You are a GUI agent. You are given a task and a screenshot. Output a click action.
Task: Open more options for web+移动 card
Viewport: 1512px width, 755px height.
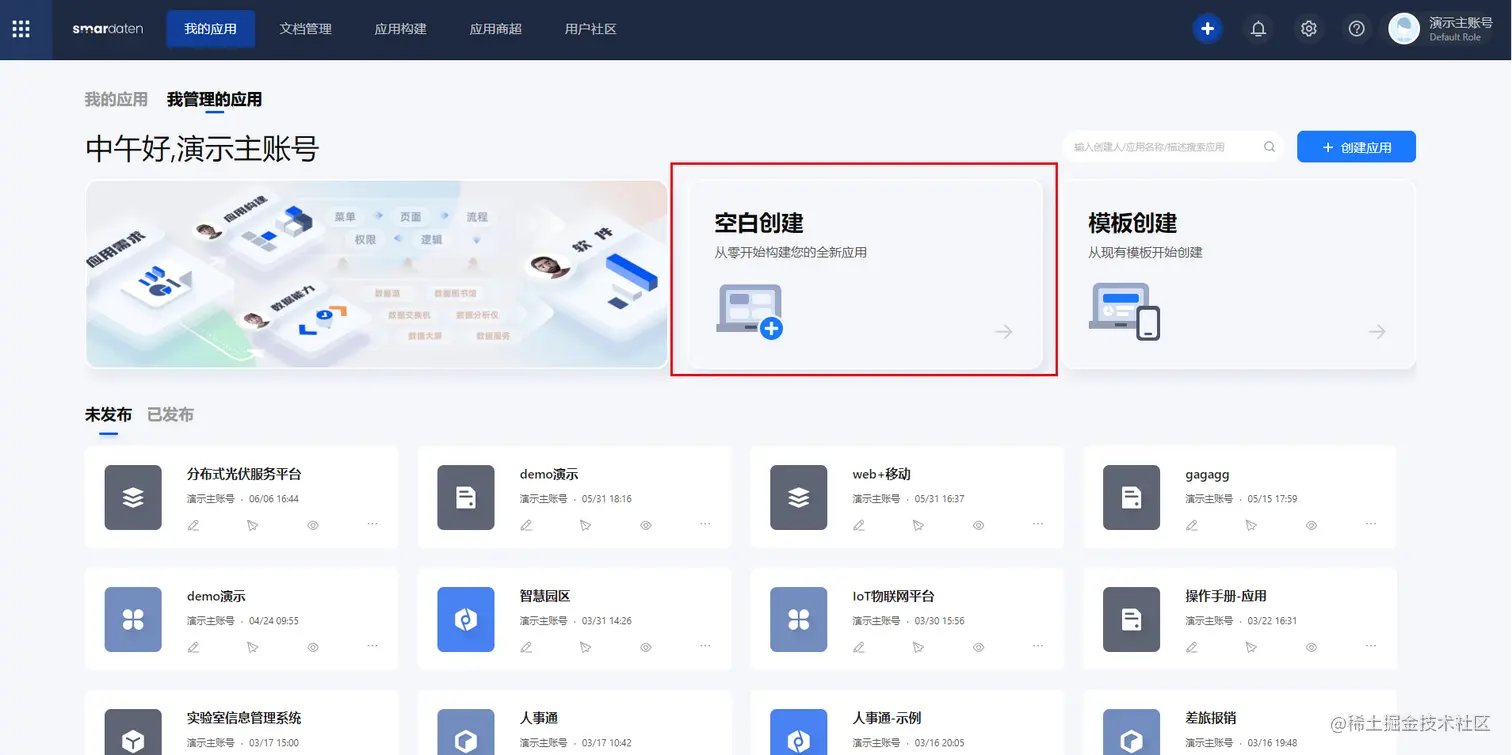pyautogui.click(x=1038, y=524)
